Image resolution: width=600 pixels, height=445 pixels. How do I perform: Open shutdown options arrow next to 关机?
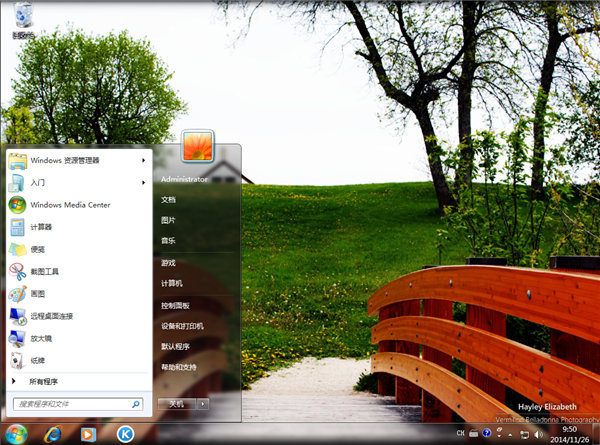click(203, 404)
